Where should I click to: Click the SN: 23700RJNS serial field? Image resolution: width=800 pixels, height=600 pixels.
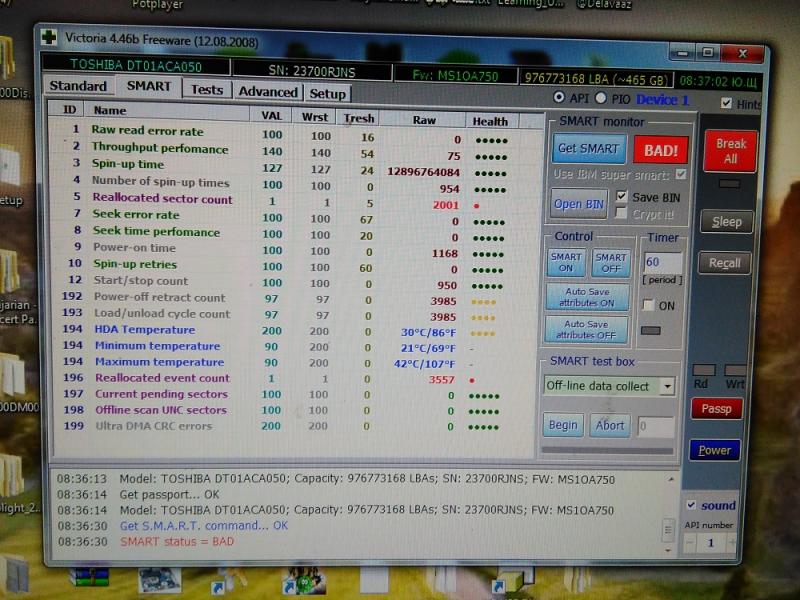[312, 71]
